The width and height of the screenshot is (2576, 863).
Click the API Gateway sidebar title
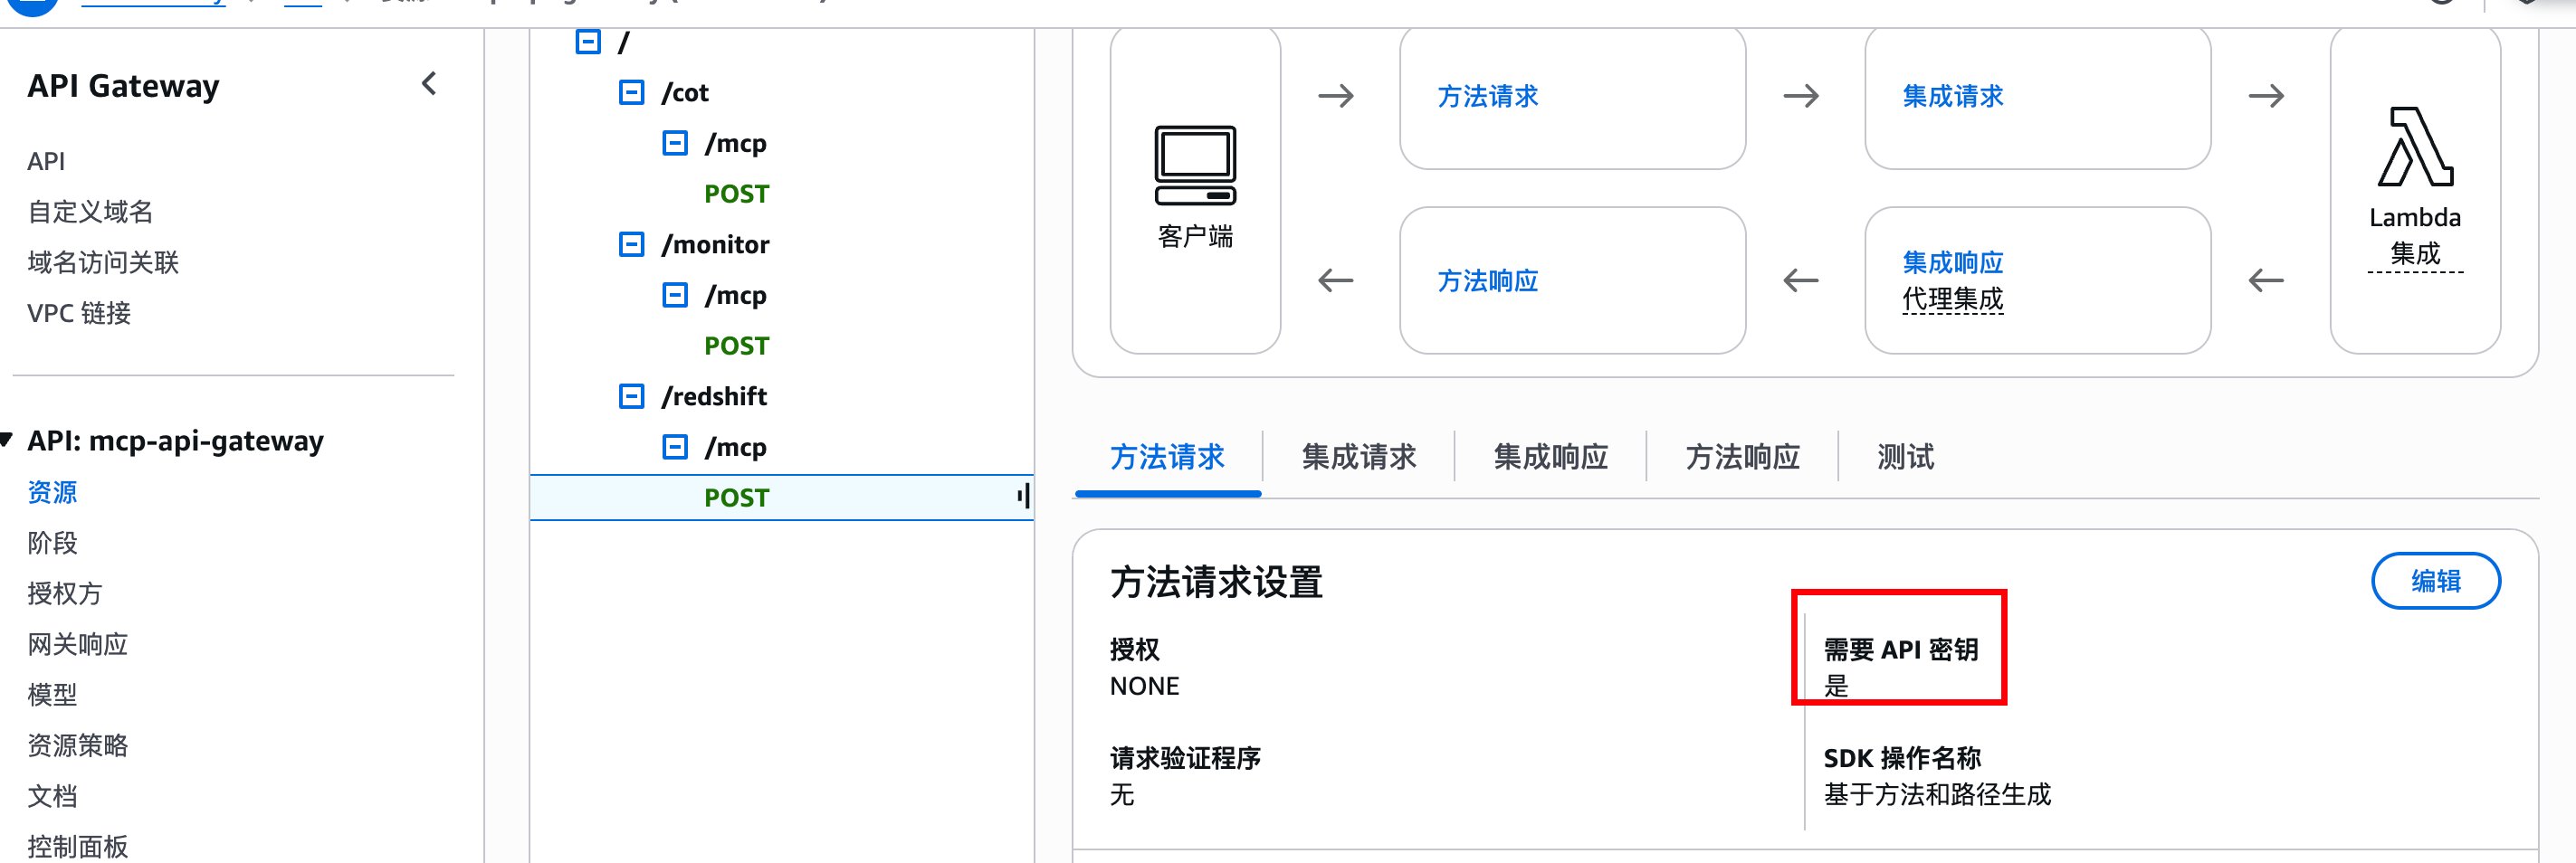[123, 86]
